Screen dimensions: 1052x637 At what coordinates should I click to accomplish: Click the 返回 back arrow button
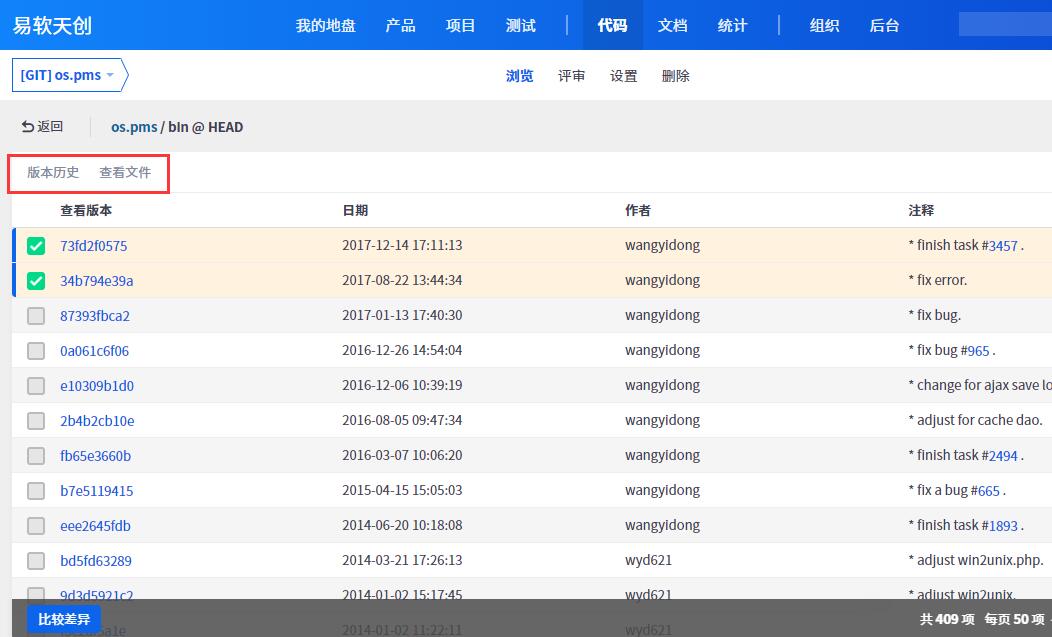(x=42, y=127)
